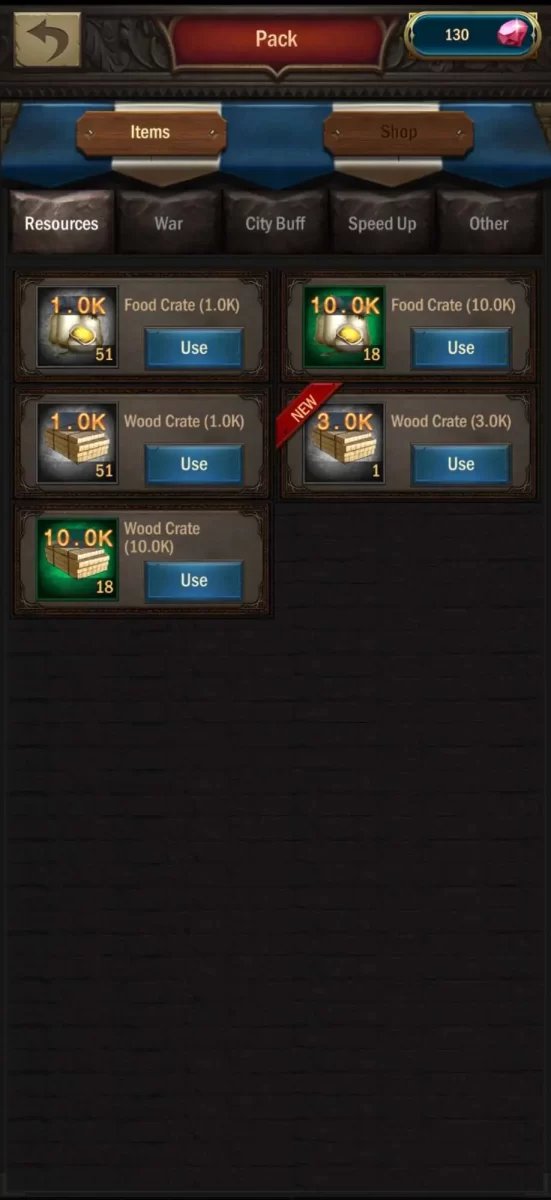
Task: Switch to the Resources tab
Action: 62,223
